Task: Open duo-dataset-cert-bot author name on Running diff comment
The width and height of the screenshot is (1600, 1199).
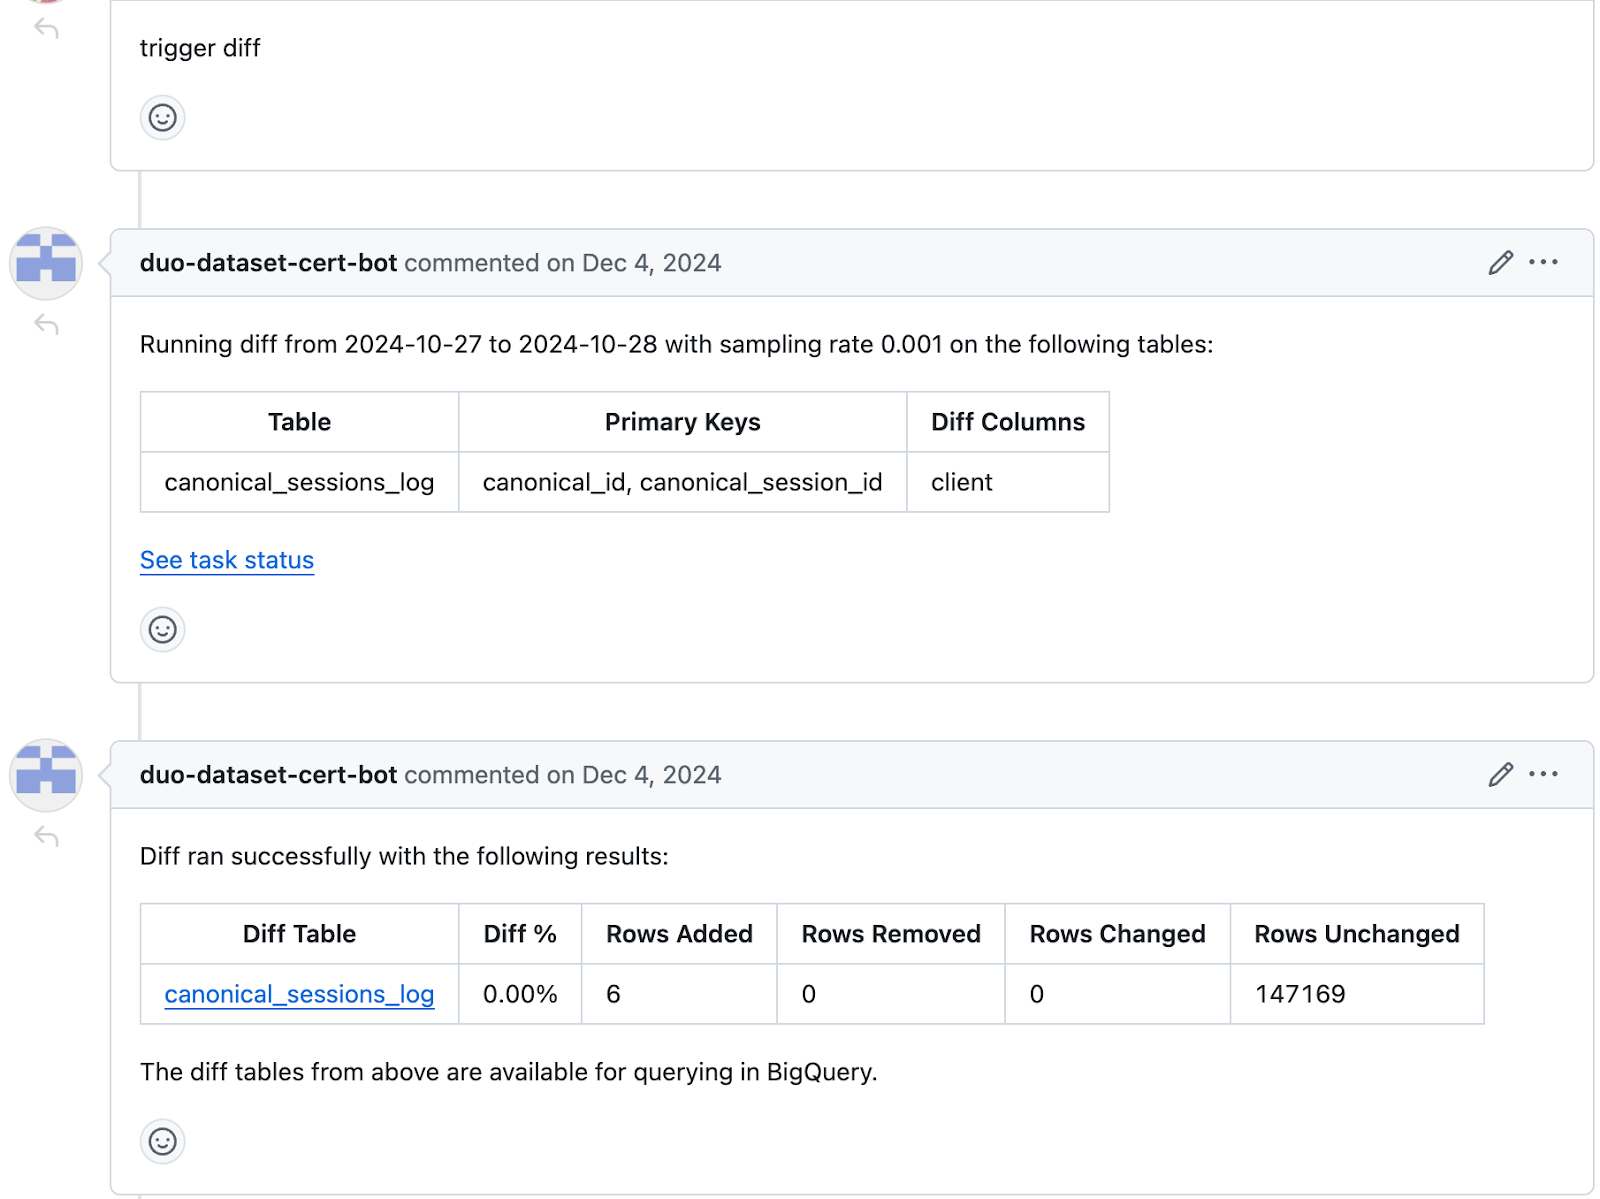Action: (x=268, y=263)
